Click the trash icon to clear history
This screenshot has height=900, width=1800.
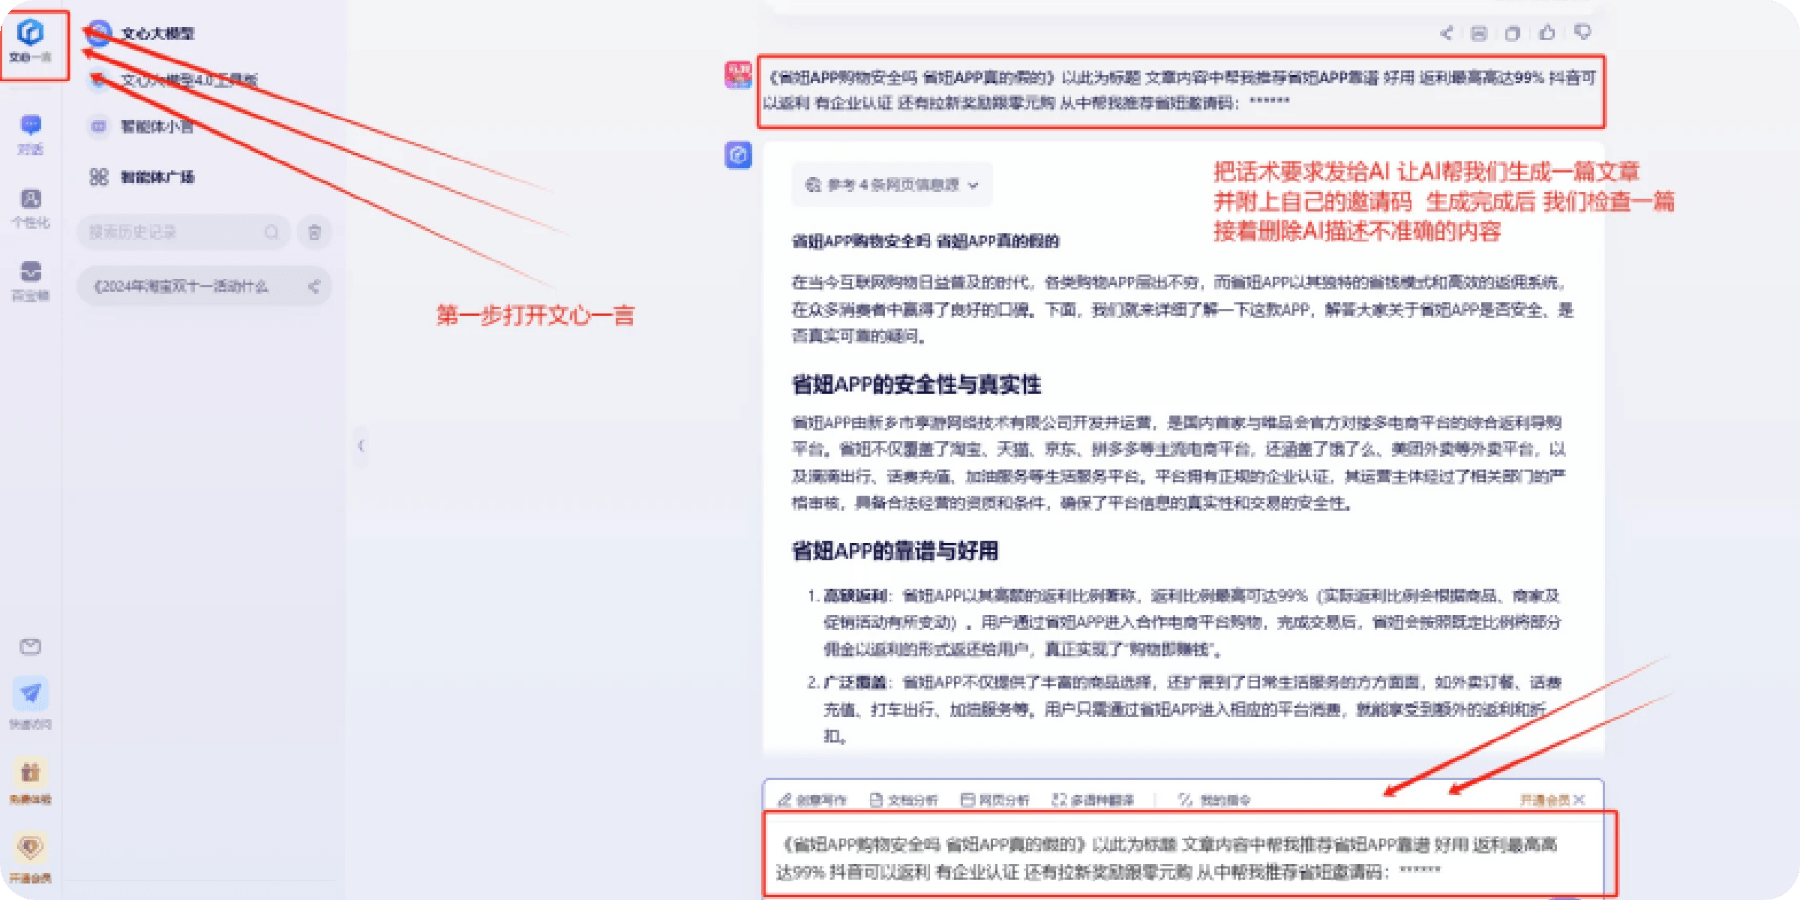314,232
